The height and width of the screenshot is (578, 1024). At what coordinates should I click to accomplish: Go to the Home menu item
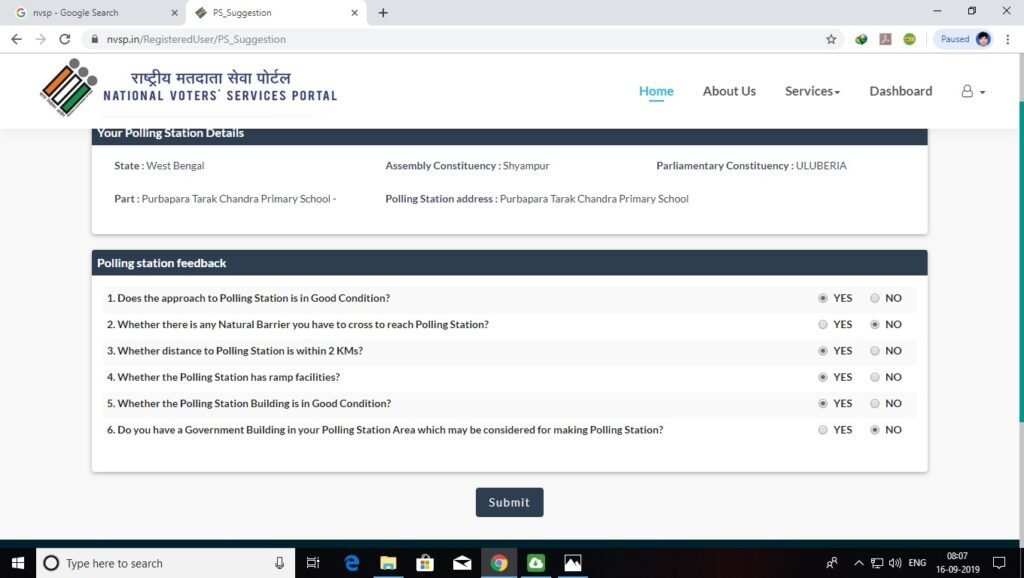pos(656,91)
